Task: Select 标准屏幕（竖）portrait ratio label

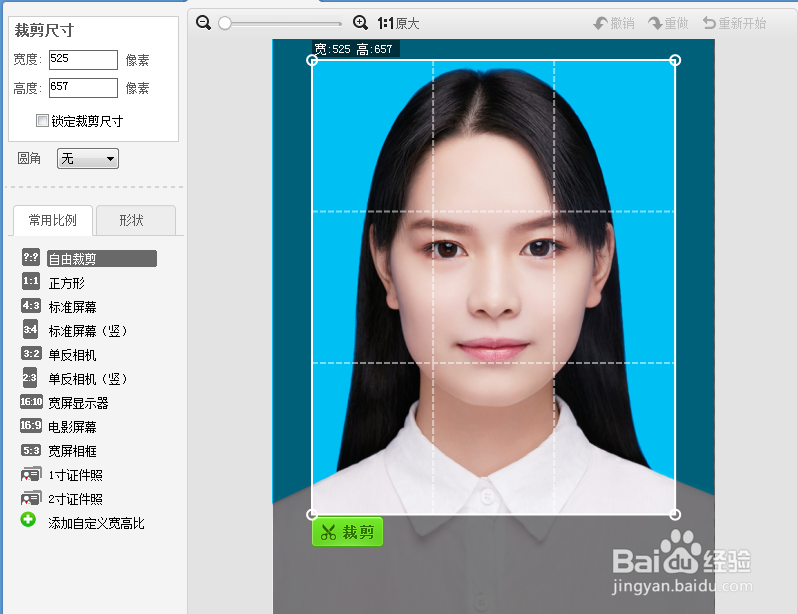Action: (88, 331)
